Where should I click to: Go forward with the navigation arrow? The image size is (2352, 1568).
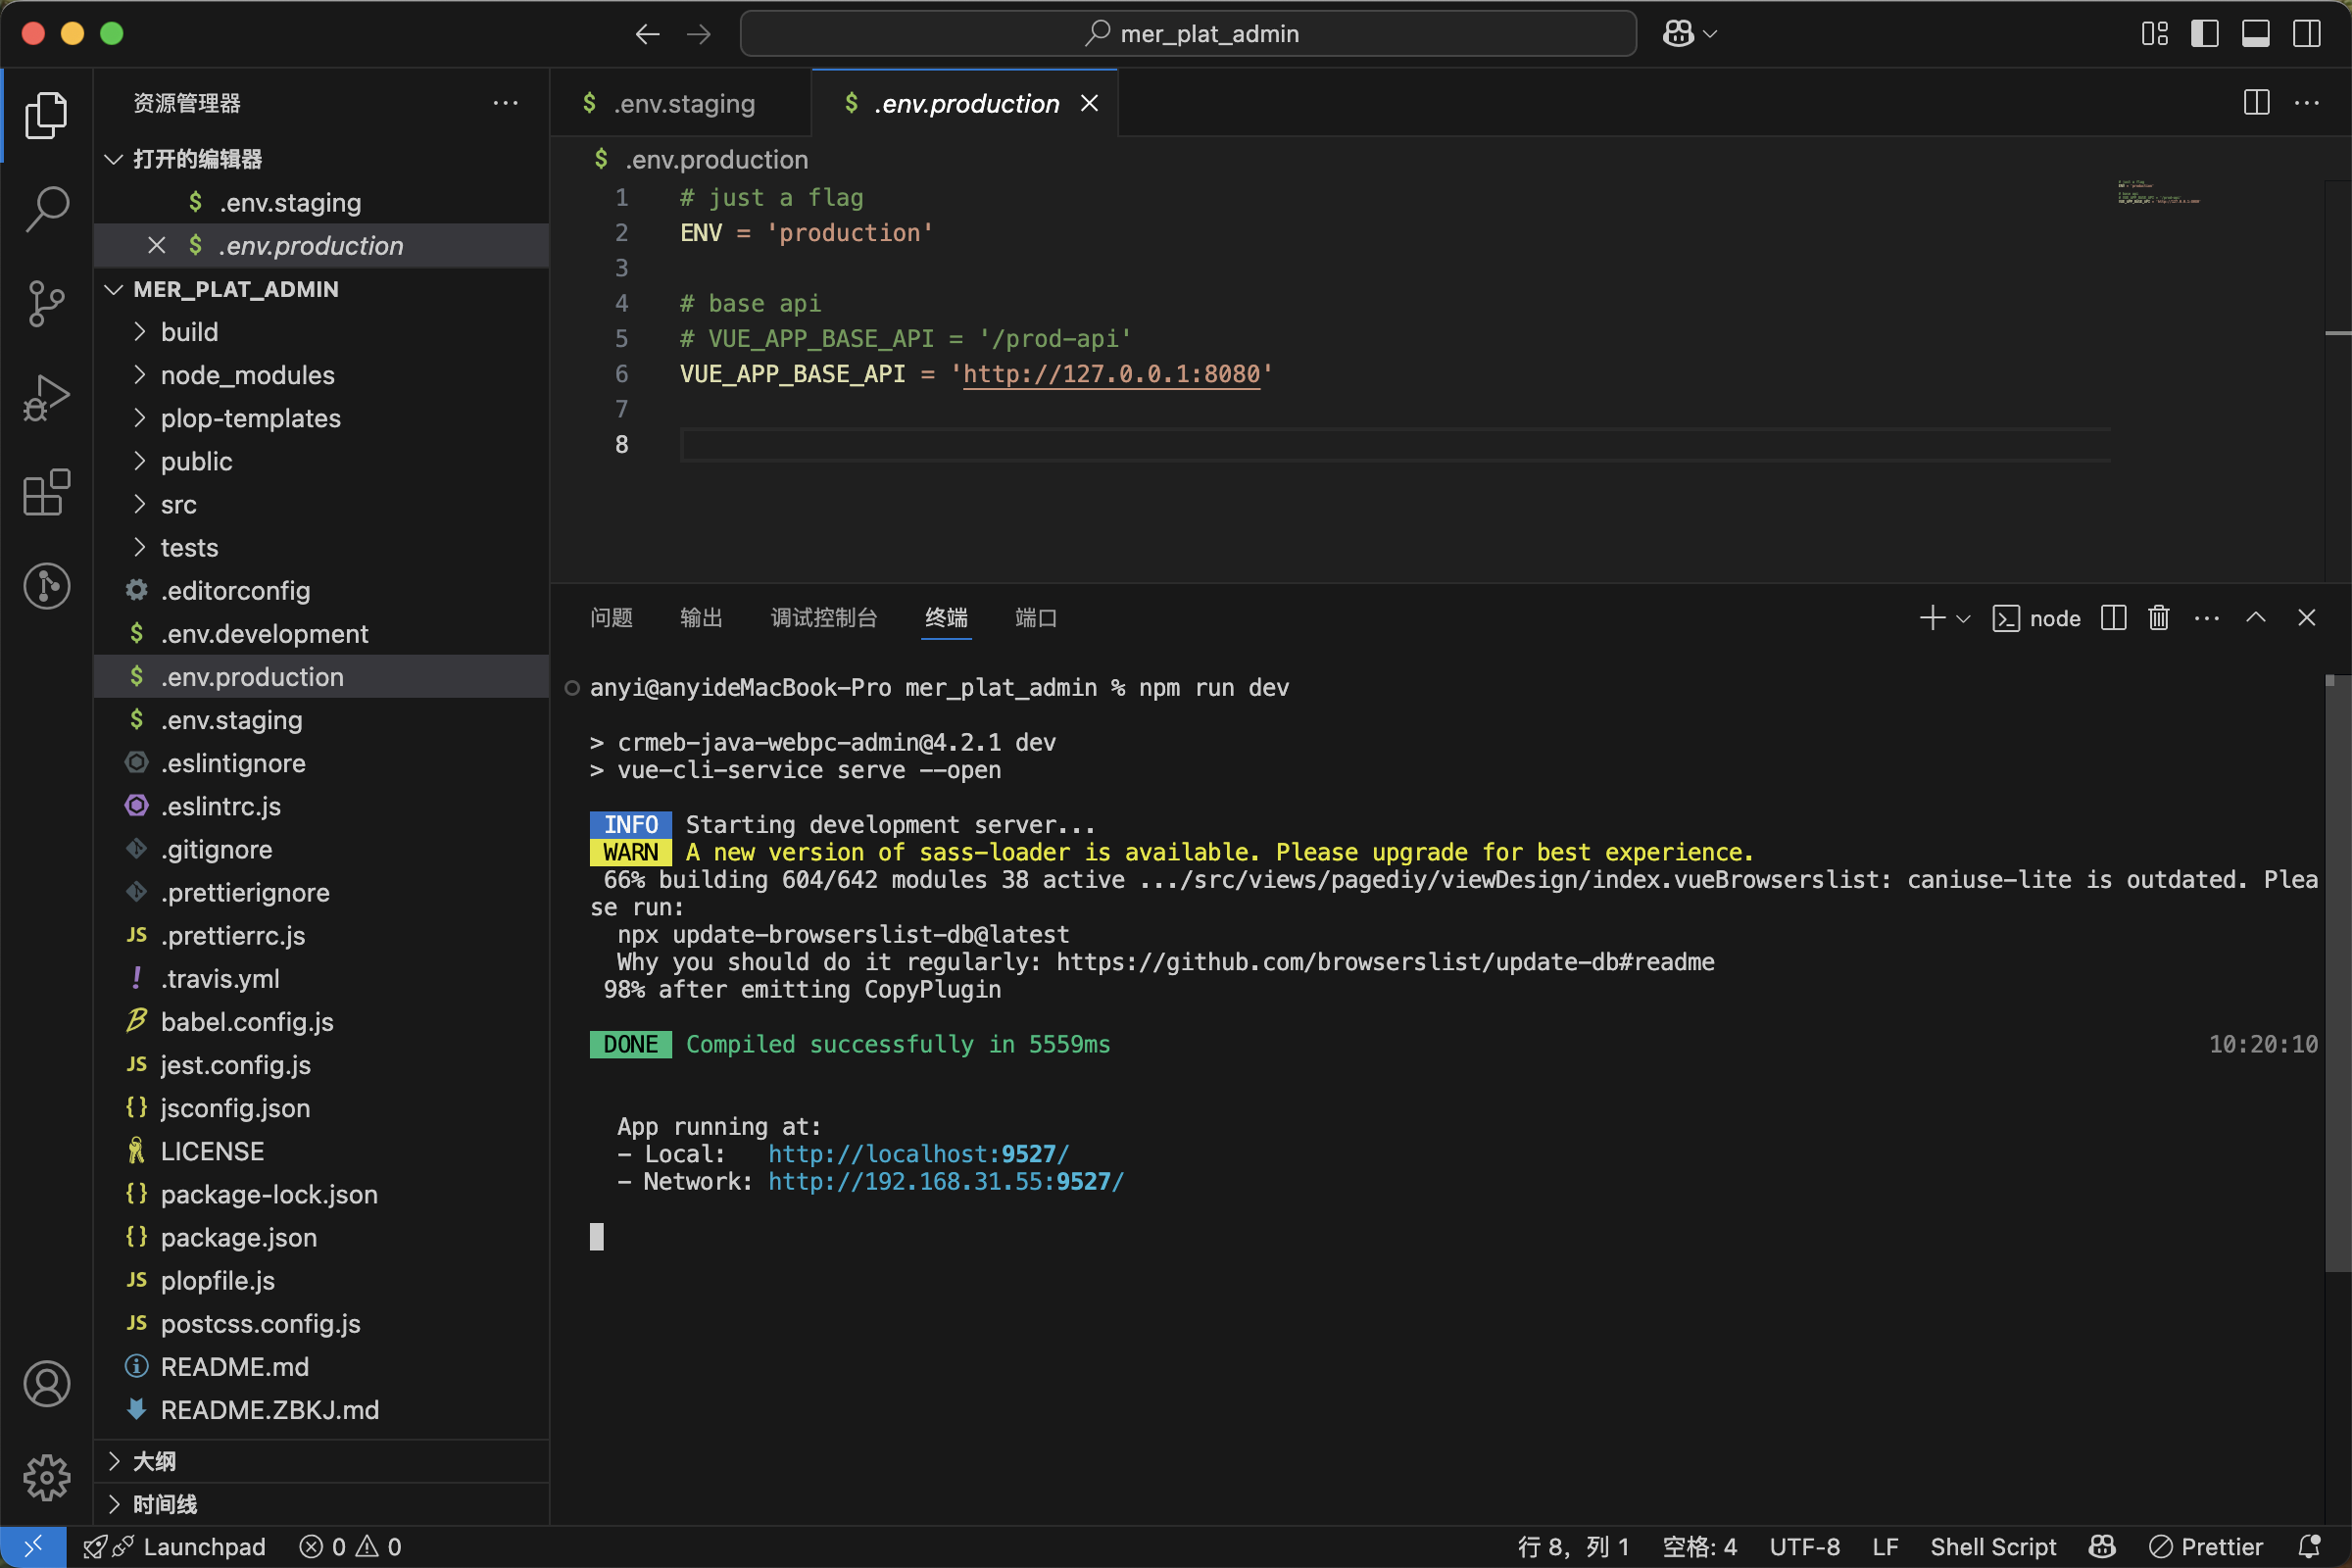pos(699,34)
